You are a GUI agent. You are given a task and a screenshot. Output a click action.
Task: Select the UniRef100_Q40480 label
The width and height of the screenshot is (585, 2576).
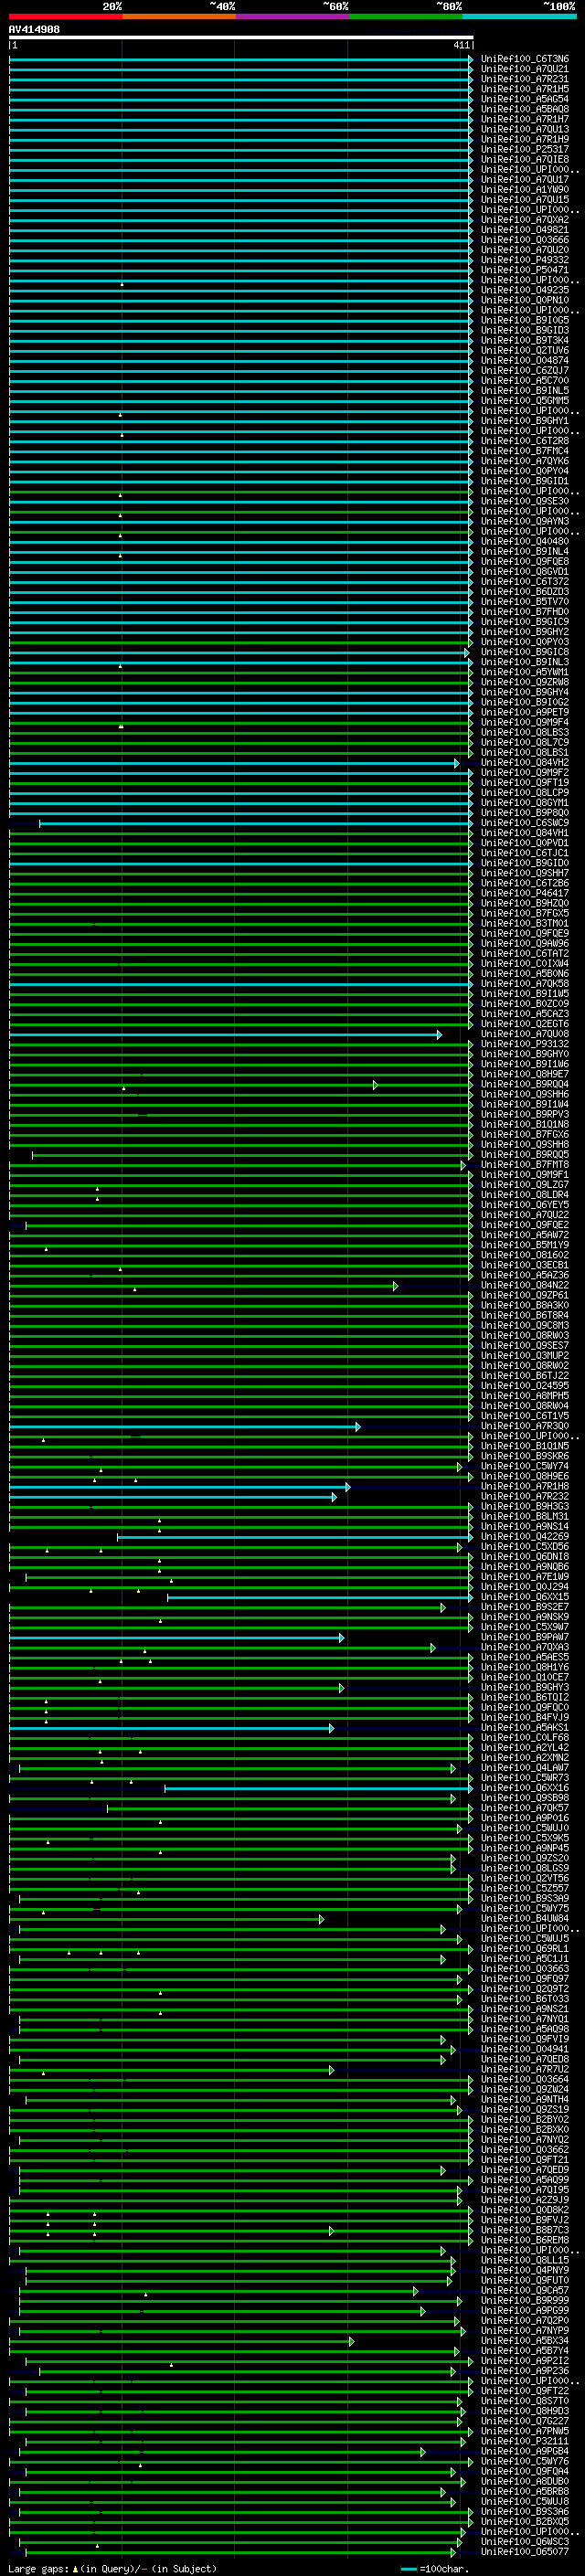coord(525,541)
